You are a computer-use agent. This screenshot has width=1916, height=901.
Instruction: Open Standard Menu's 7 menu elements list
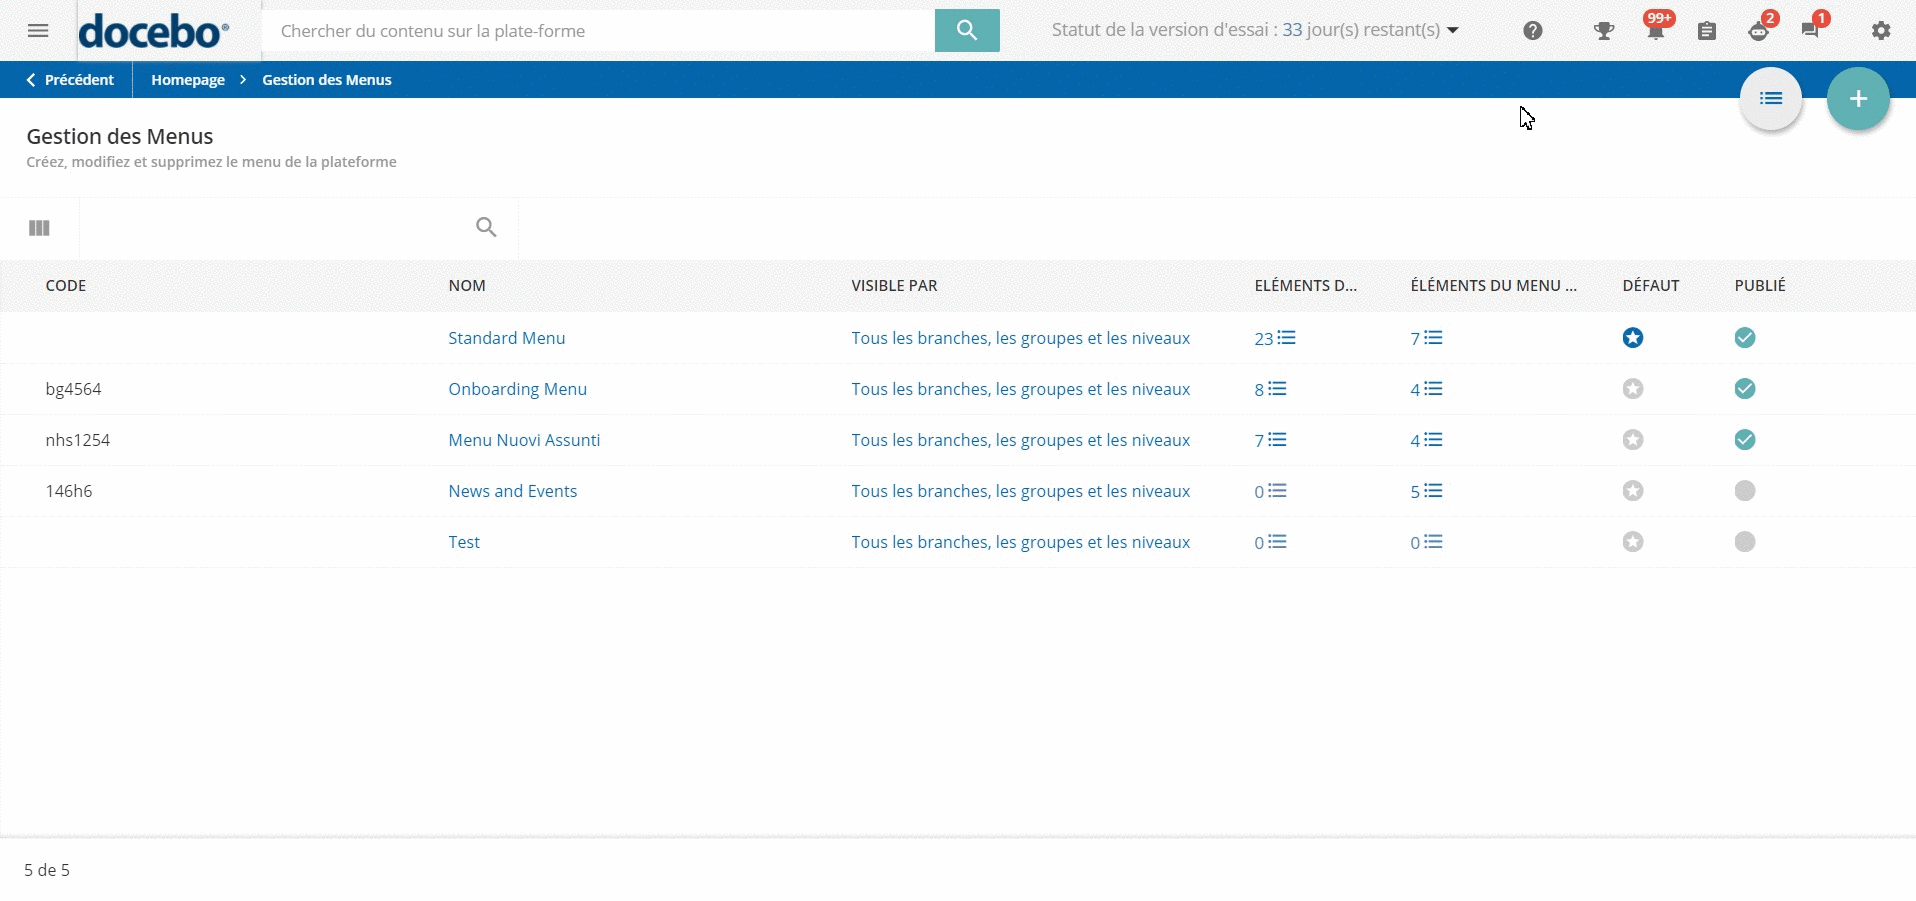coord(1427,338)
